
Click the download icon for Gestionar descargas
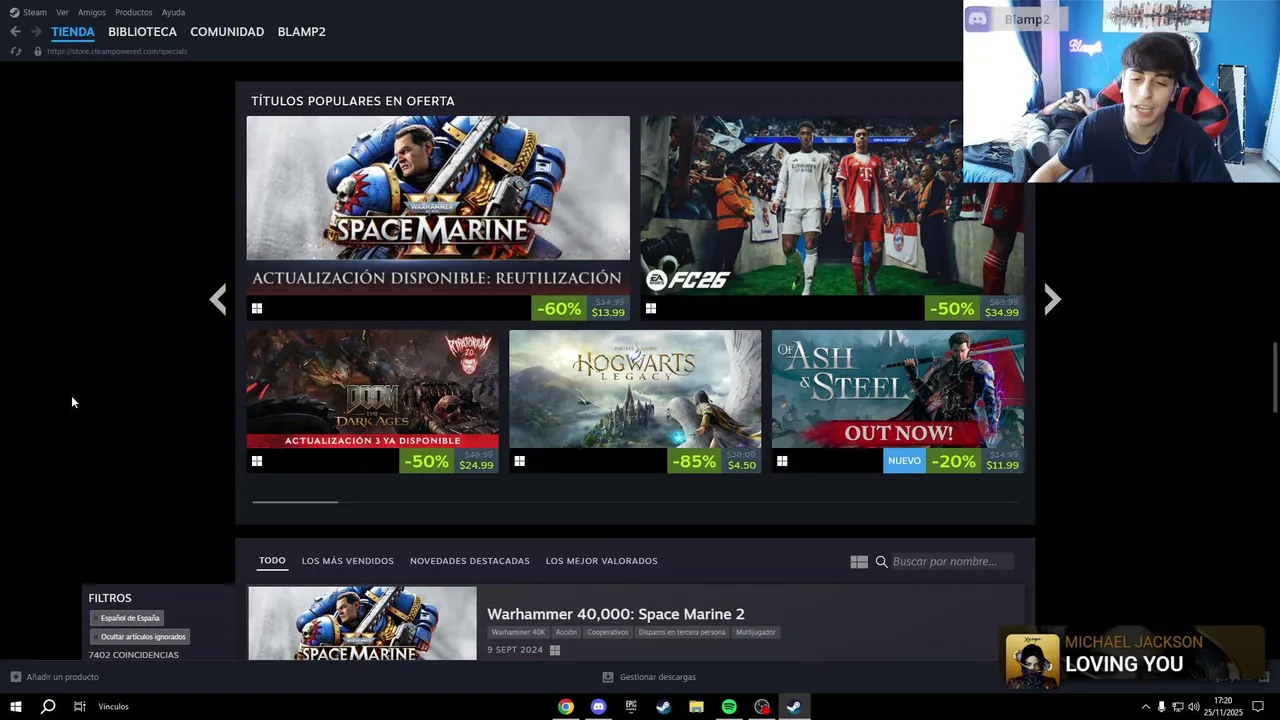click(607, 677)
